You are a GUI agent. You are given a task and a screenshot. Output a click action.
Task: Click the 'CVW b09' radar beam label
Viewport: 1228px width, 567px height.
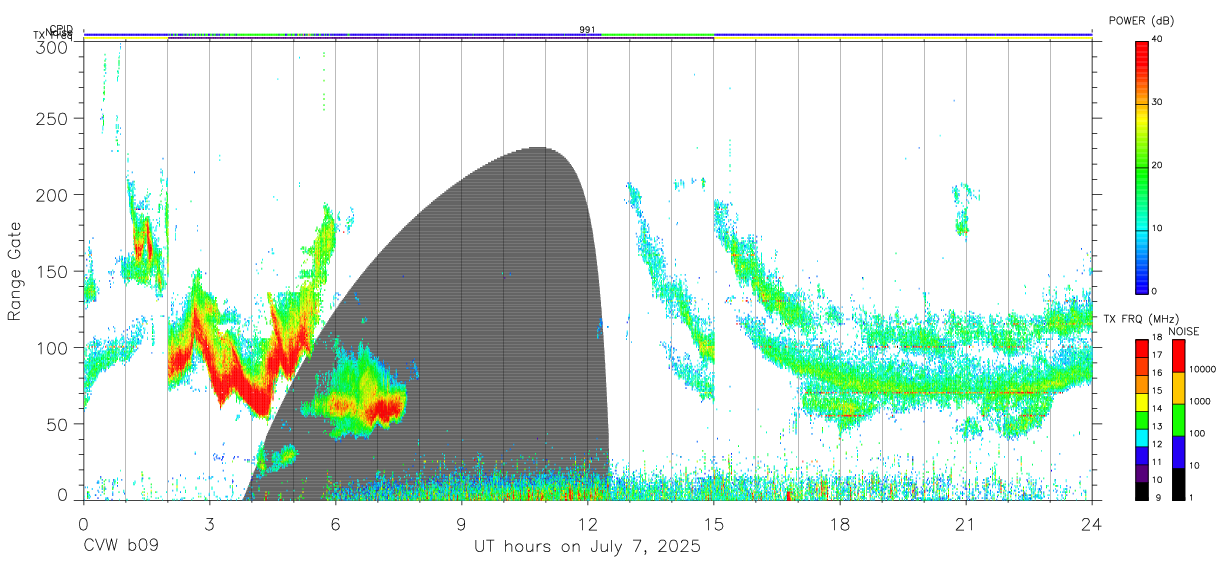pyautogui.click(x=121, y=547)
